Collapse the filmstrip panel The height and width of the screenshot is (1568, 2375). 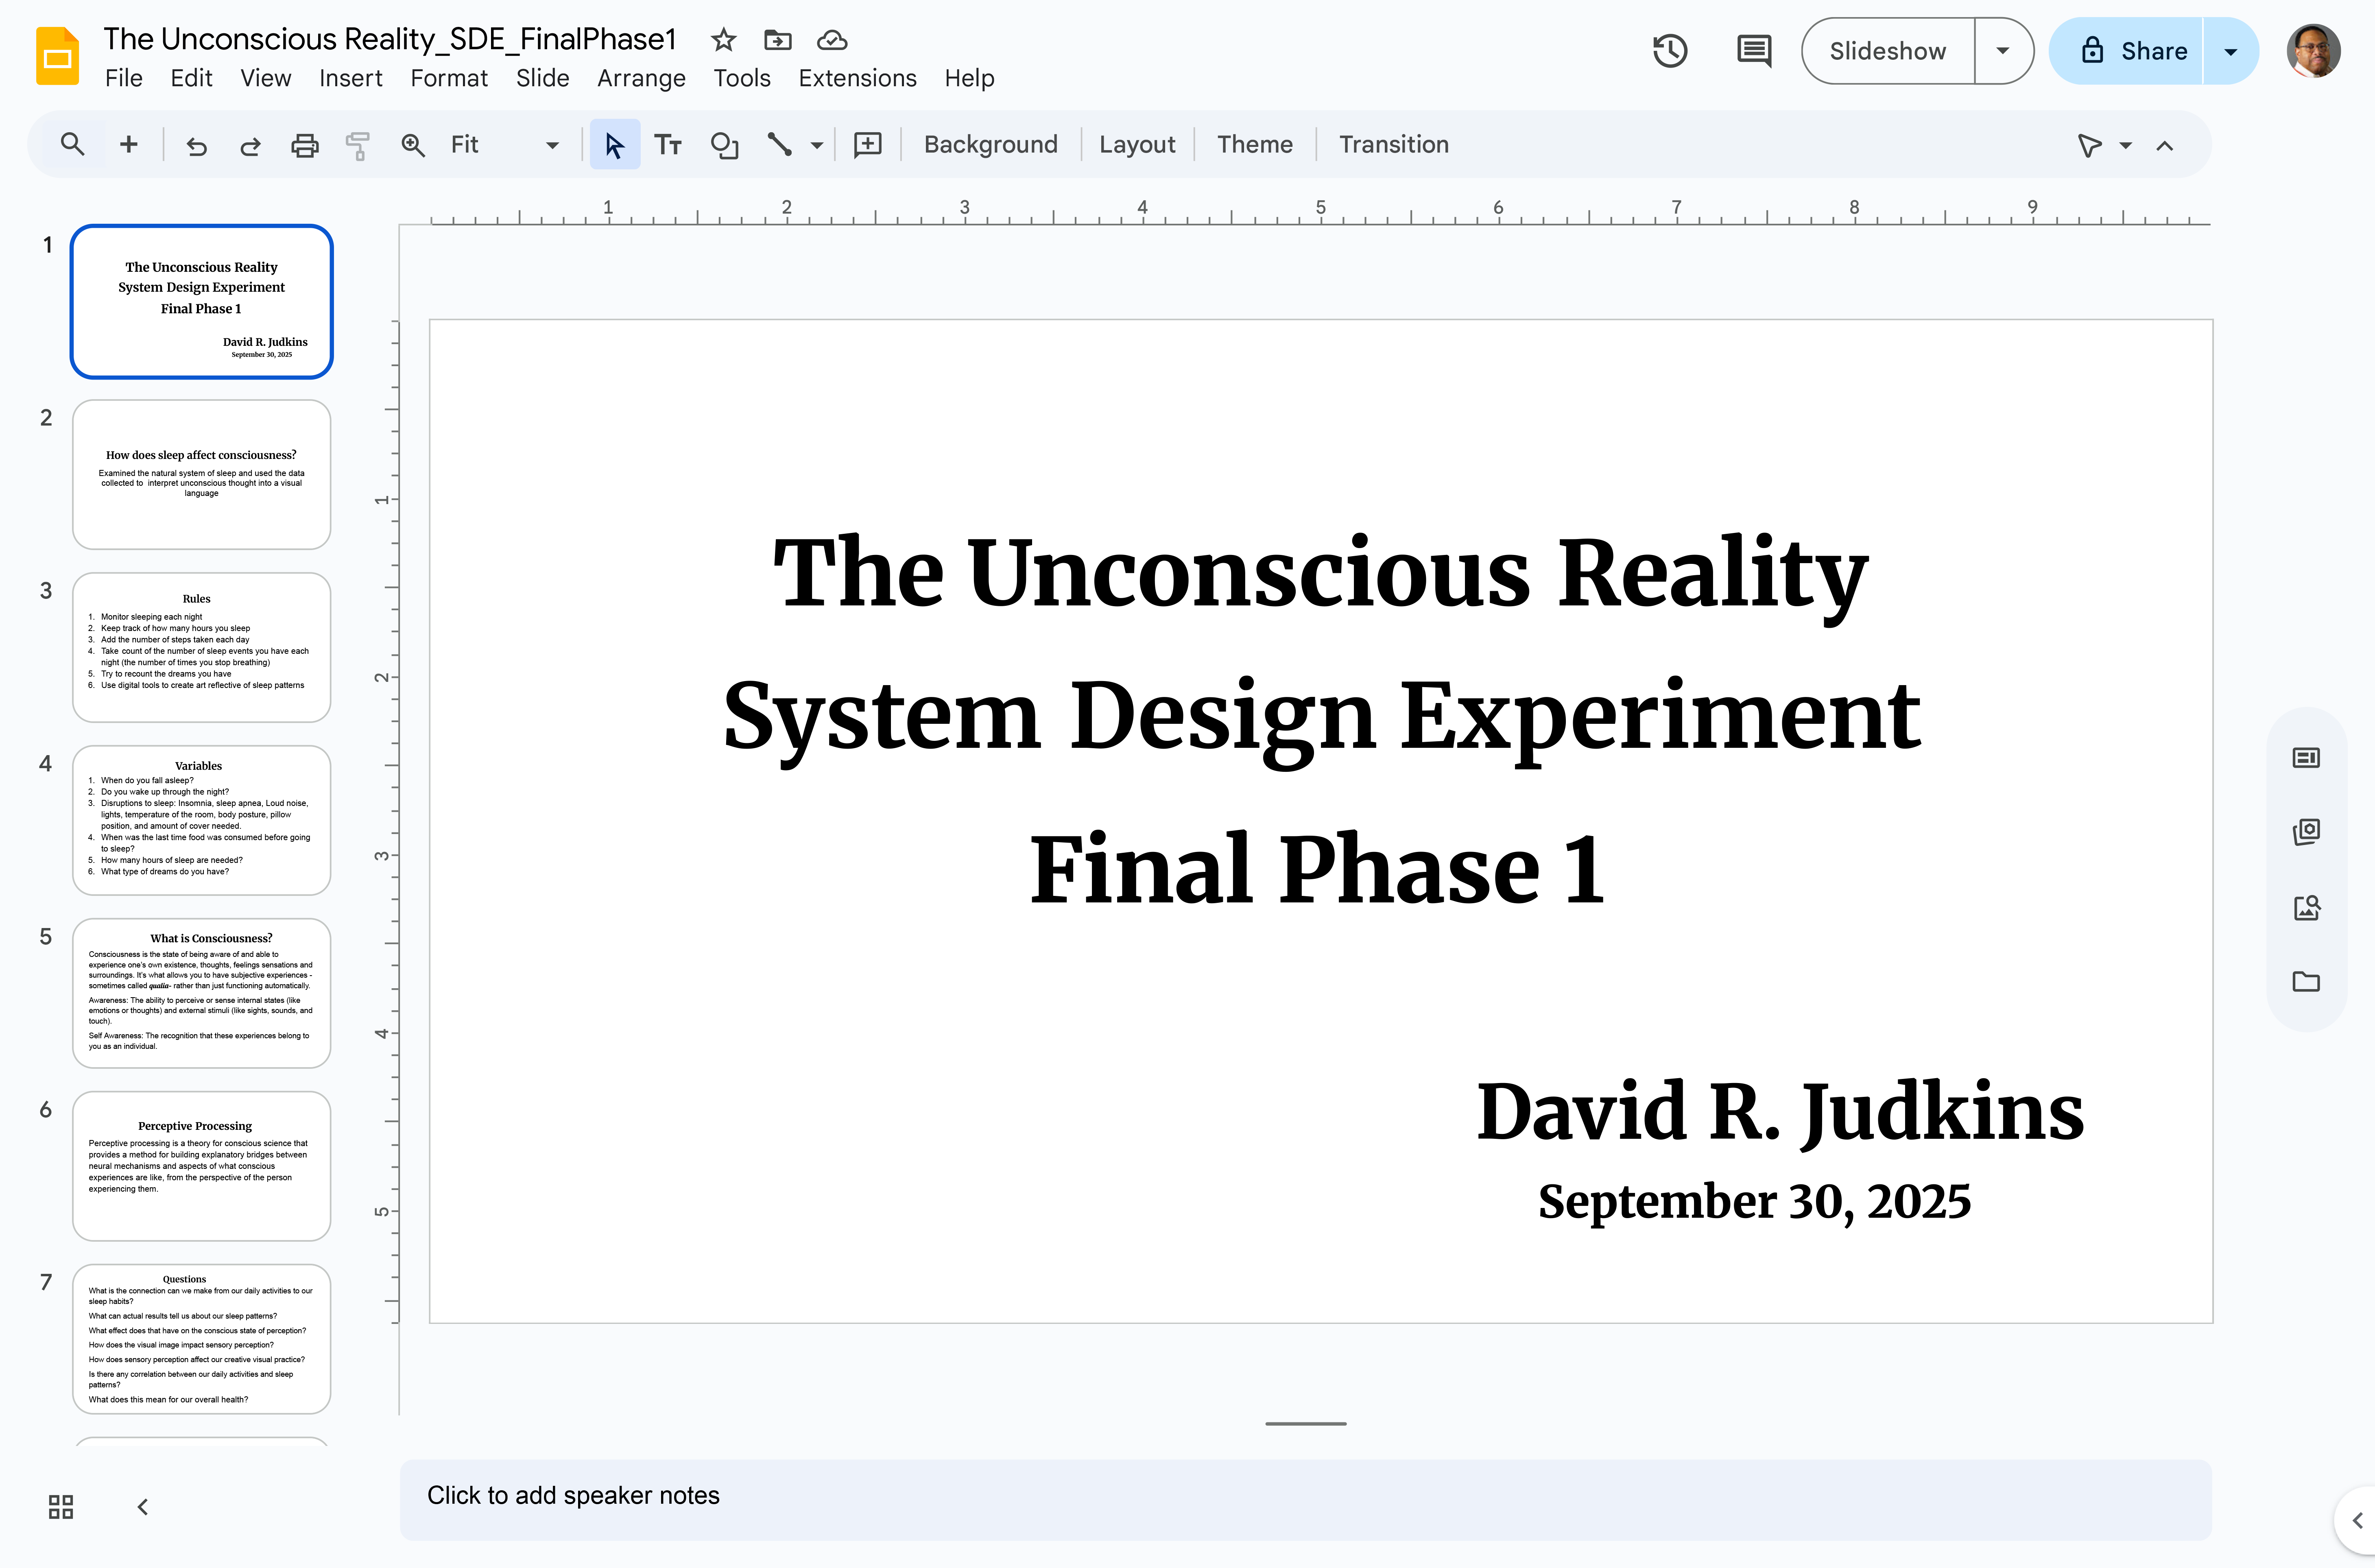(143, 1506)
